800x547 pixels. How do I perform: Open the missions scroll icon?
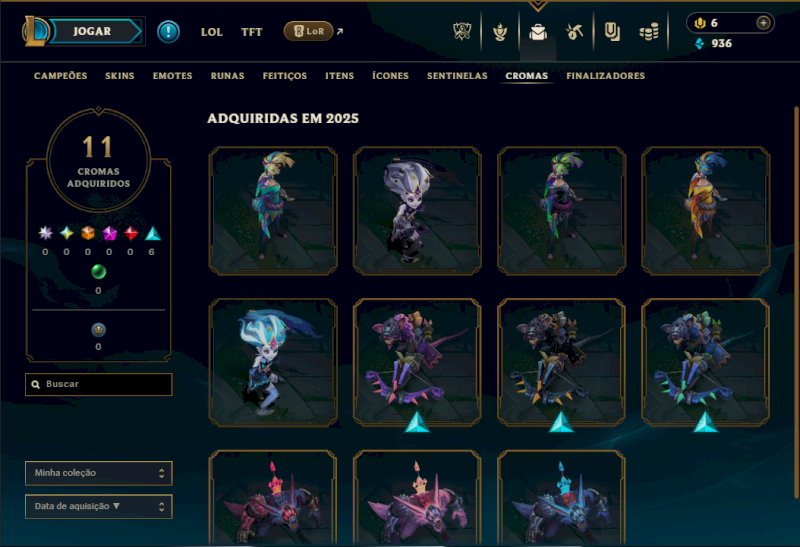coord(612,32)
